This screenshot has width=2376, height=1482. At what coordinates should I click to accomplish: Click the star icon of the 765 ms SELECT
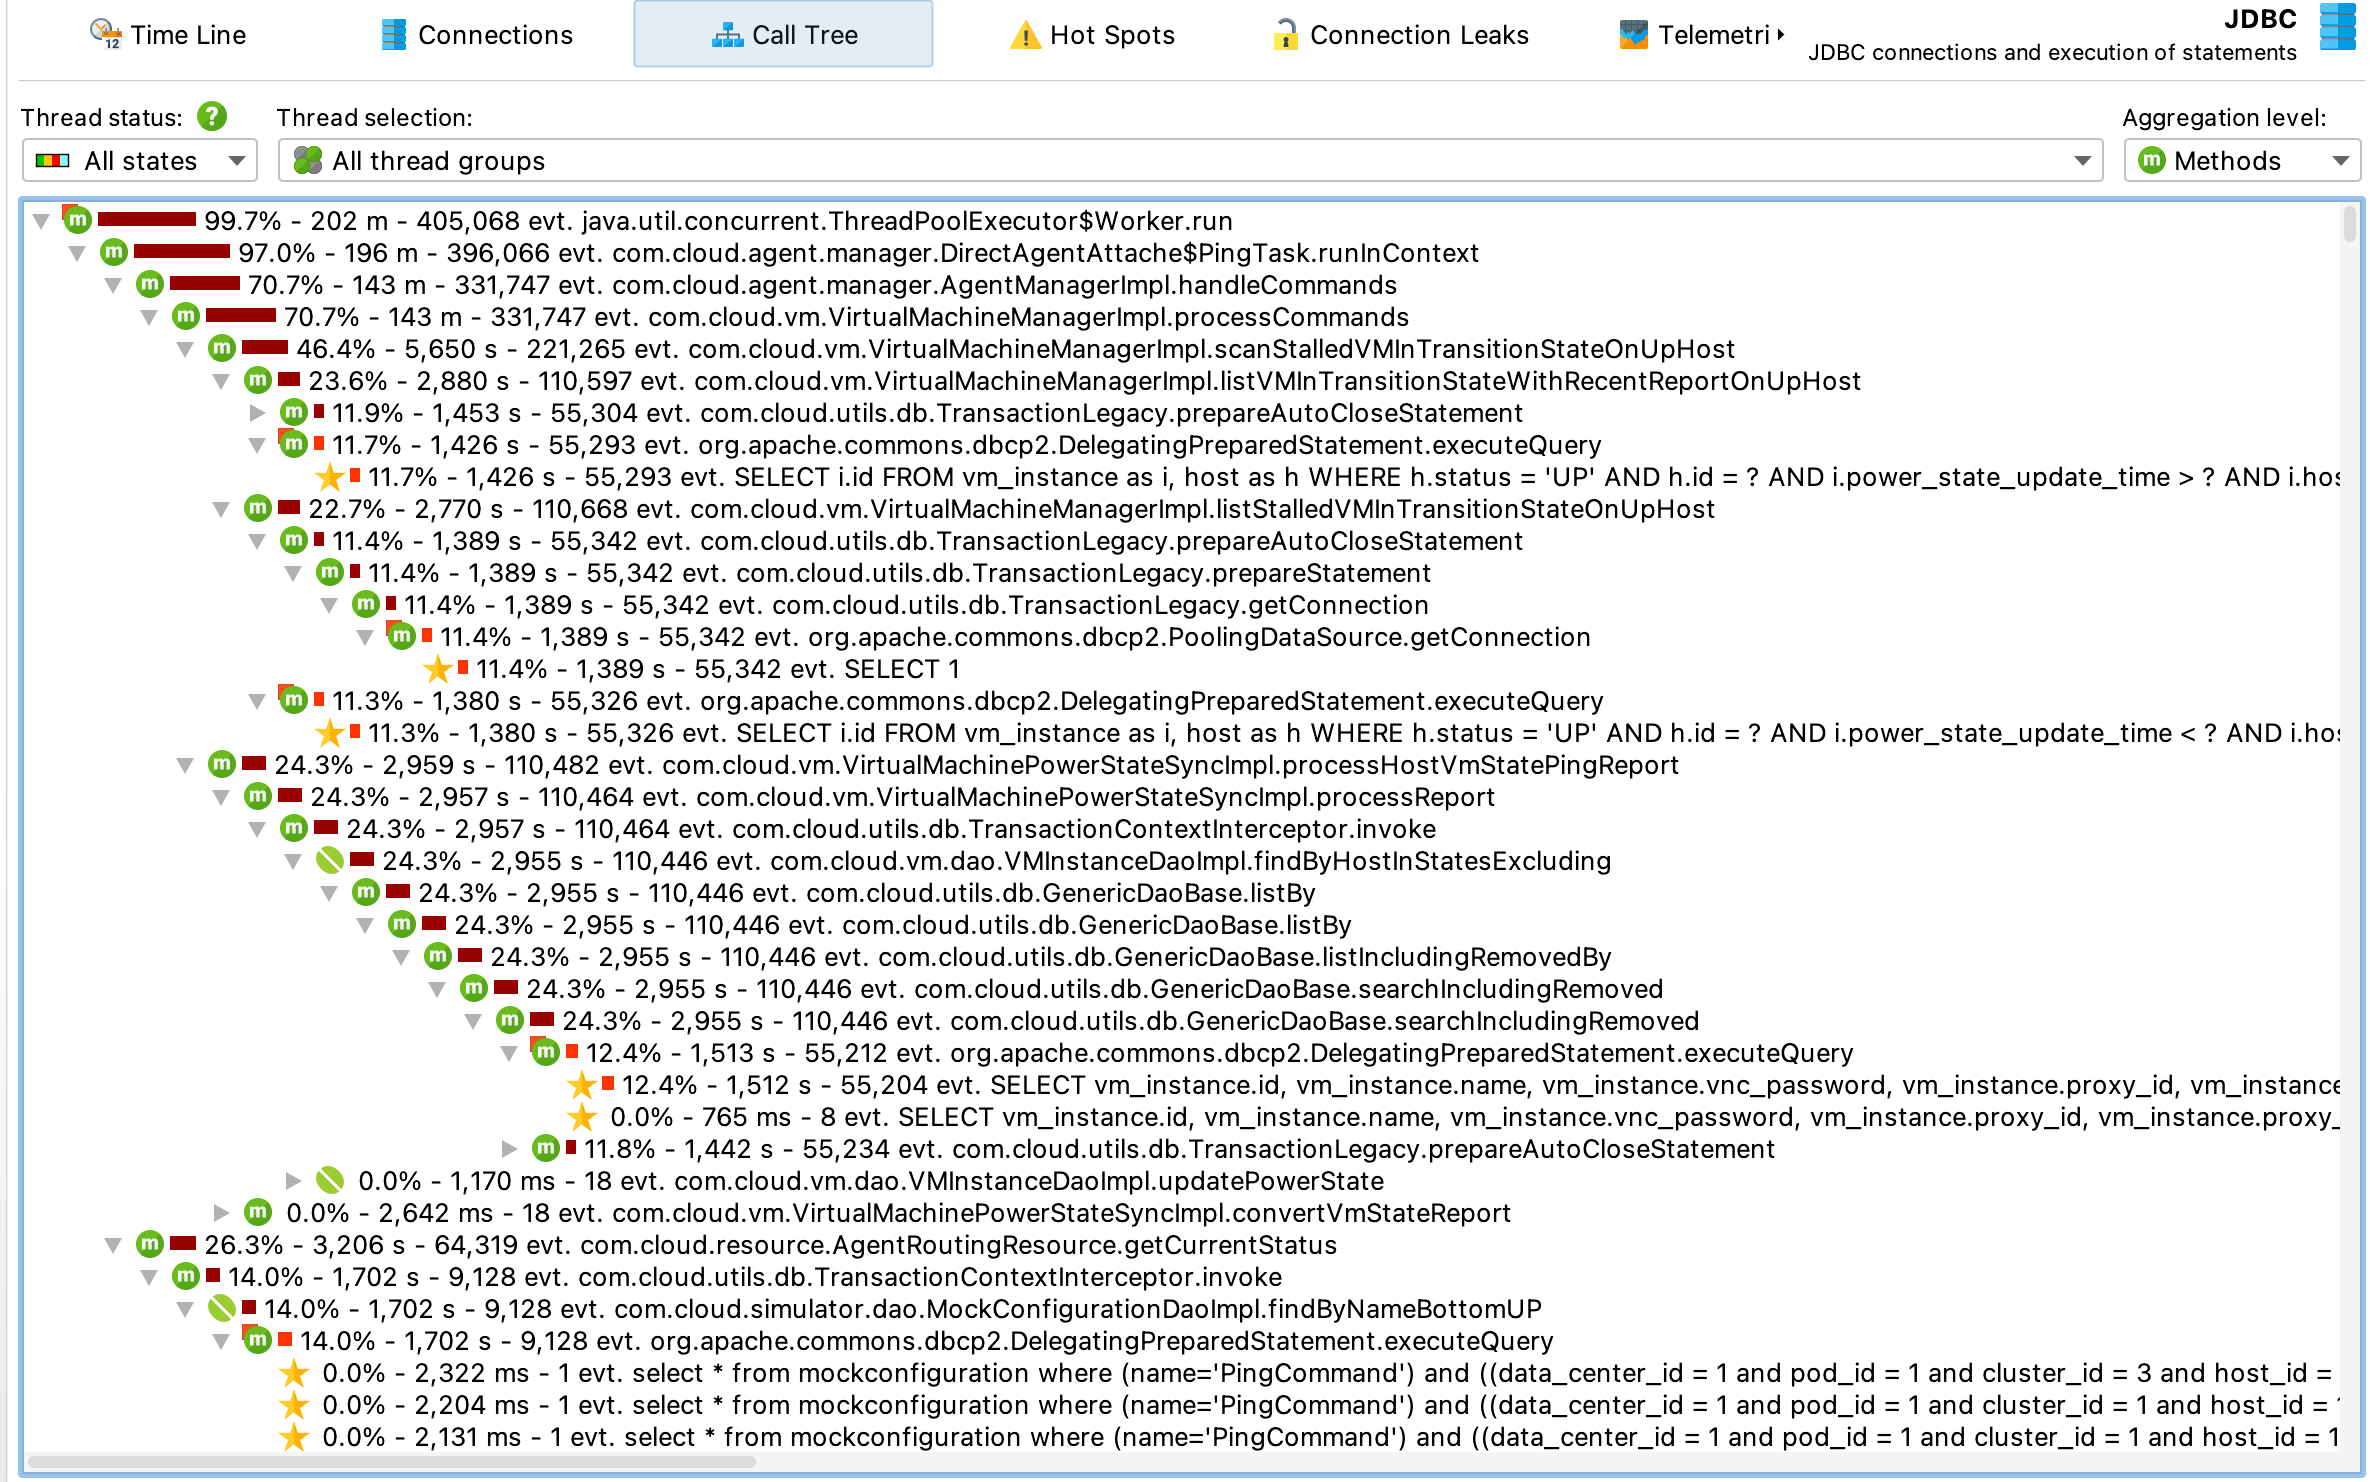(582, 1117)
